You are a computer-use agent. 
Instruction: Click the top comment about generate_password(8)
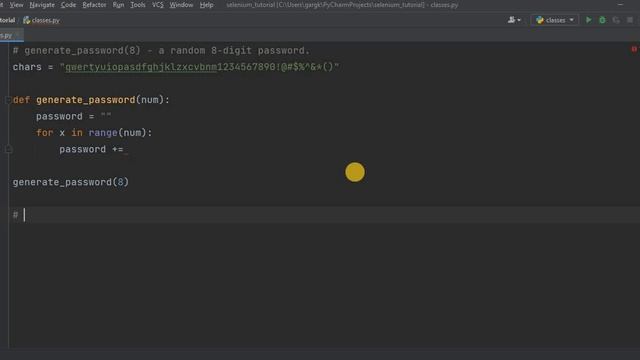(x=161, y=51)
